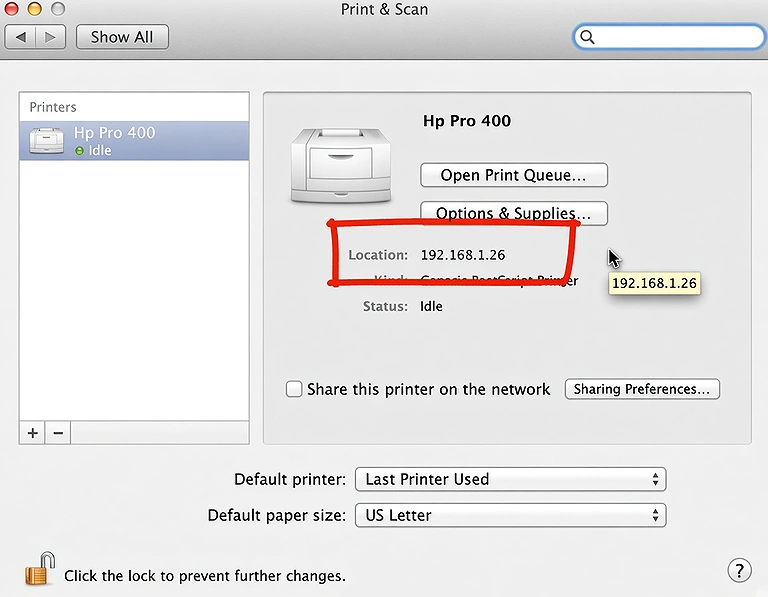Viewport: 768px width, 597px height.
Task: Click the Status value Idle
Action: pyautogui.click(x=431, y=307)
